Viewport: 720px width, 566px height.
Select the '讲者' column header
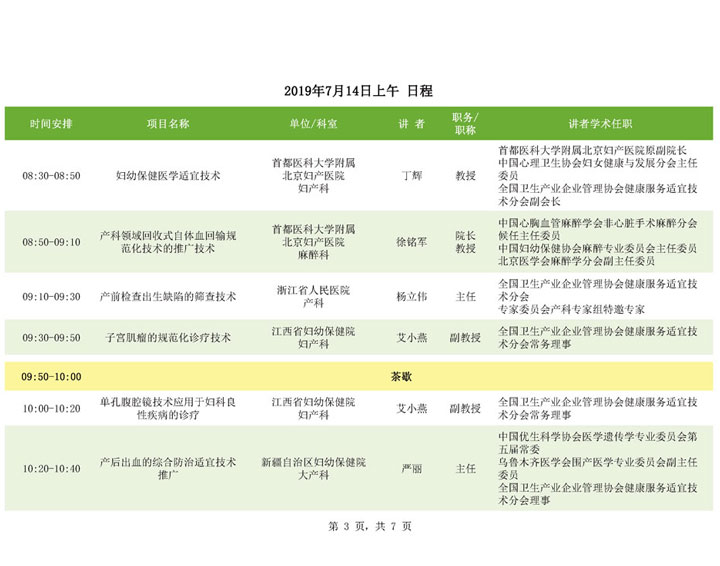(x=411, y=123)
